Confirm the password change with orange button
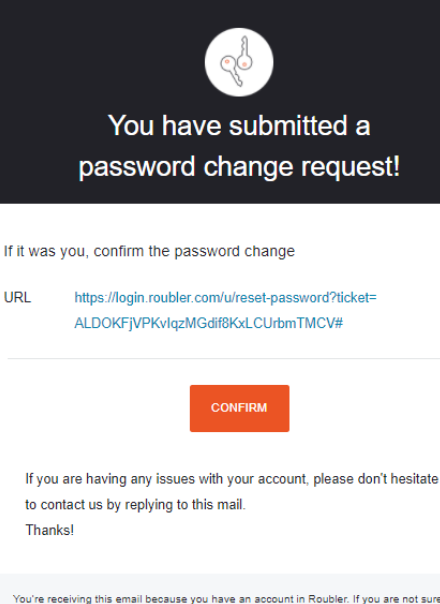The height and width of the screenshot is (604, 440). pyautogui.click(x=239, y=408)
